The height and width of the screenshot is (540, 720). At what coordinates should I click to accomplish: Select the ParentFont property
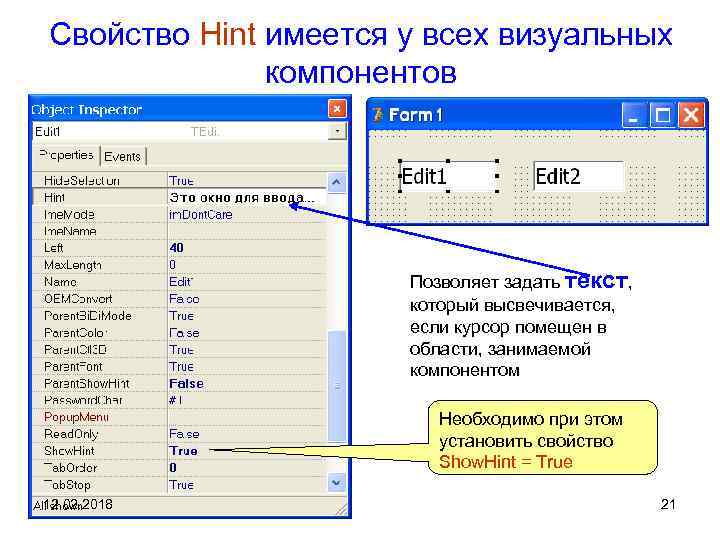[x=73, y=367]
